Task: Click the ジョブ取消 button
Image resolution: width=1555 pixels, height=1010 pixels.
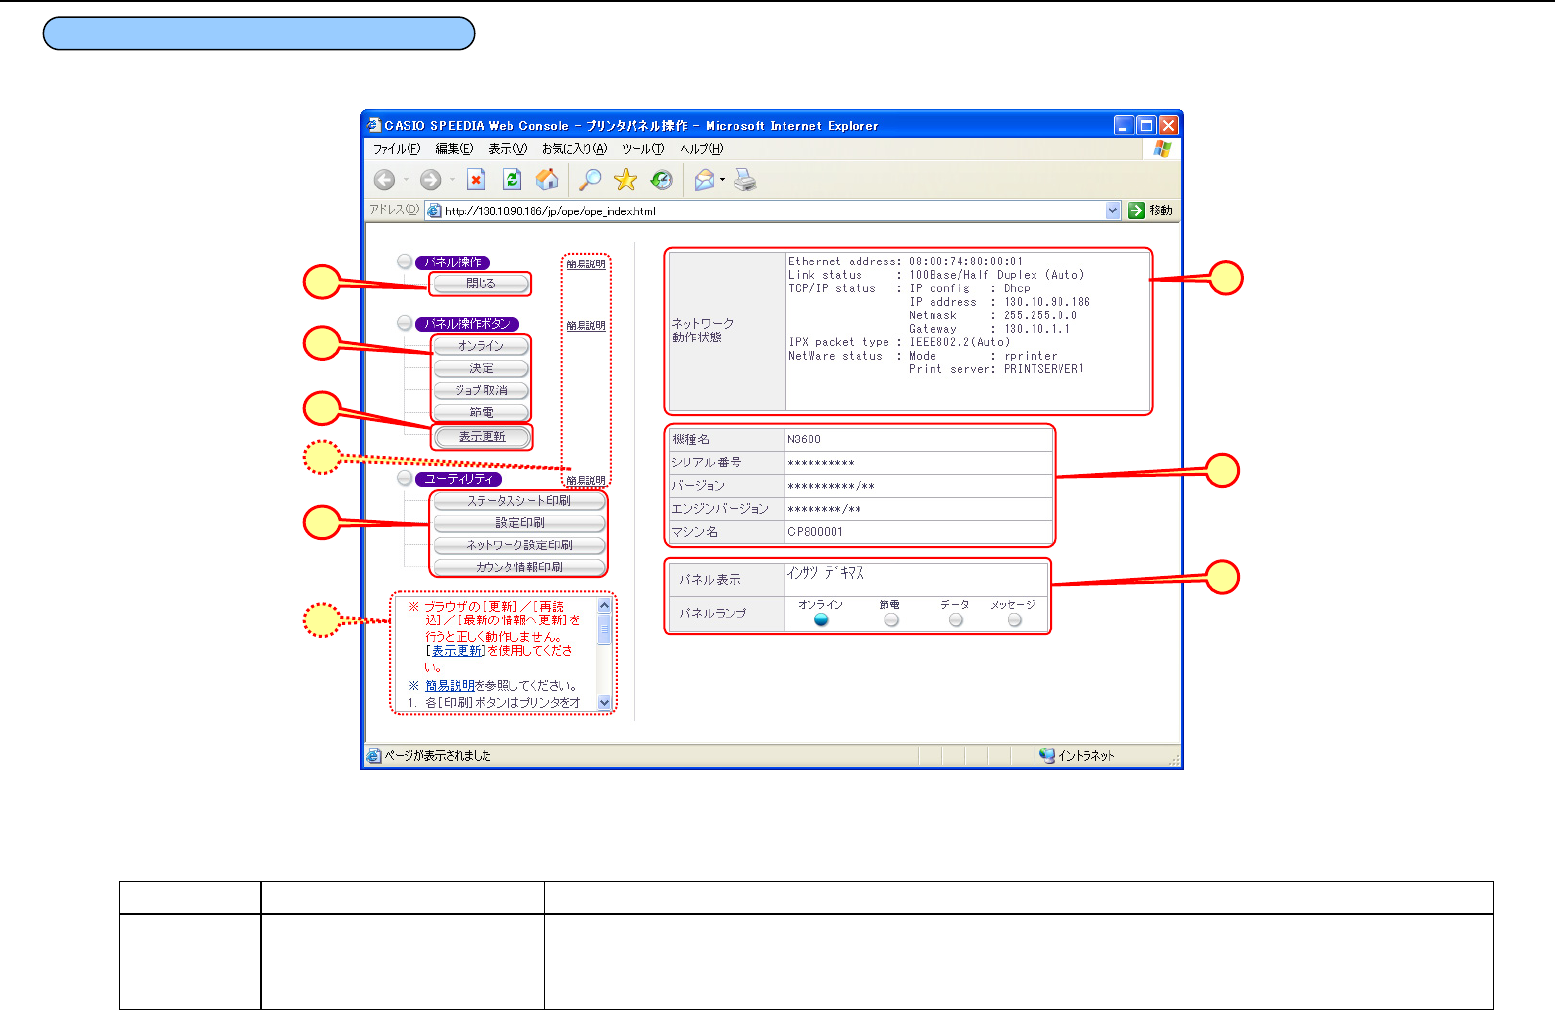Action: point(481,390)
